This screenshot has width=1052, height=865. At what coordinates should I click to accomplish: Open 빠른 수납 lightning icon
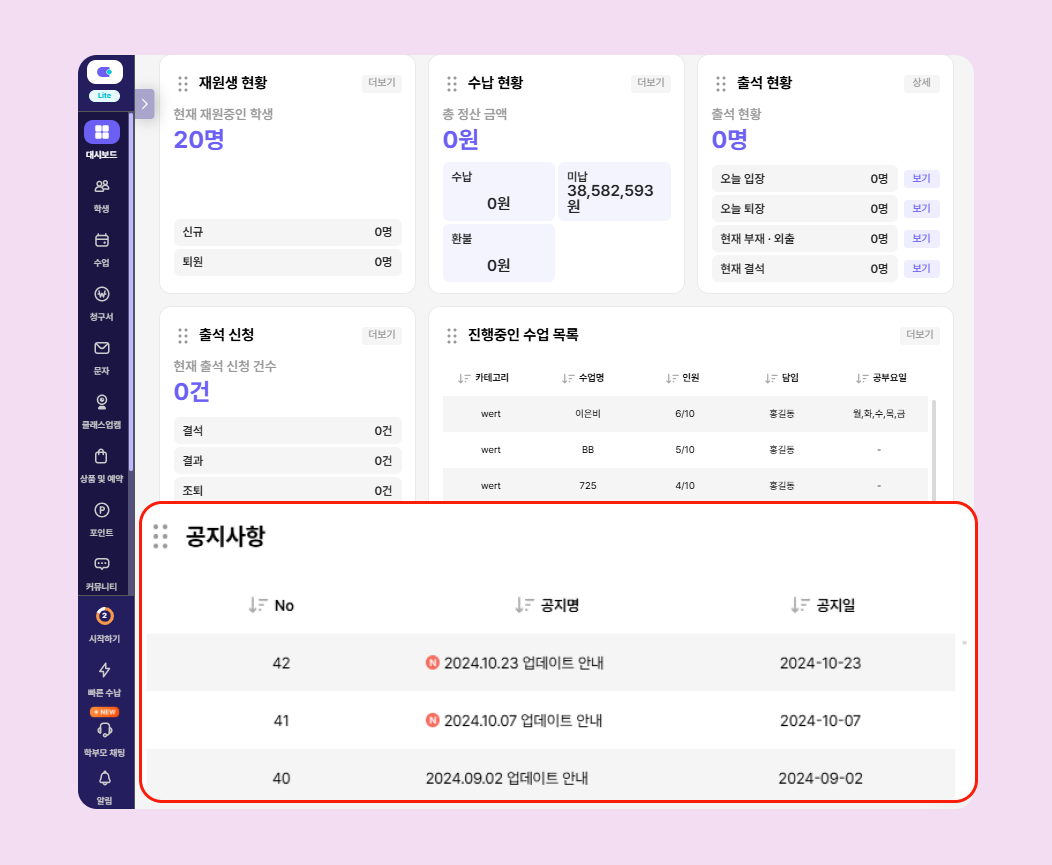coord(105,670)
